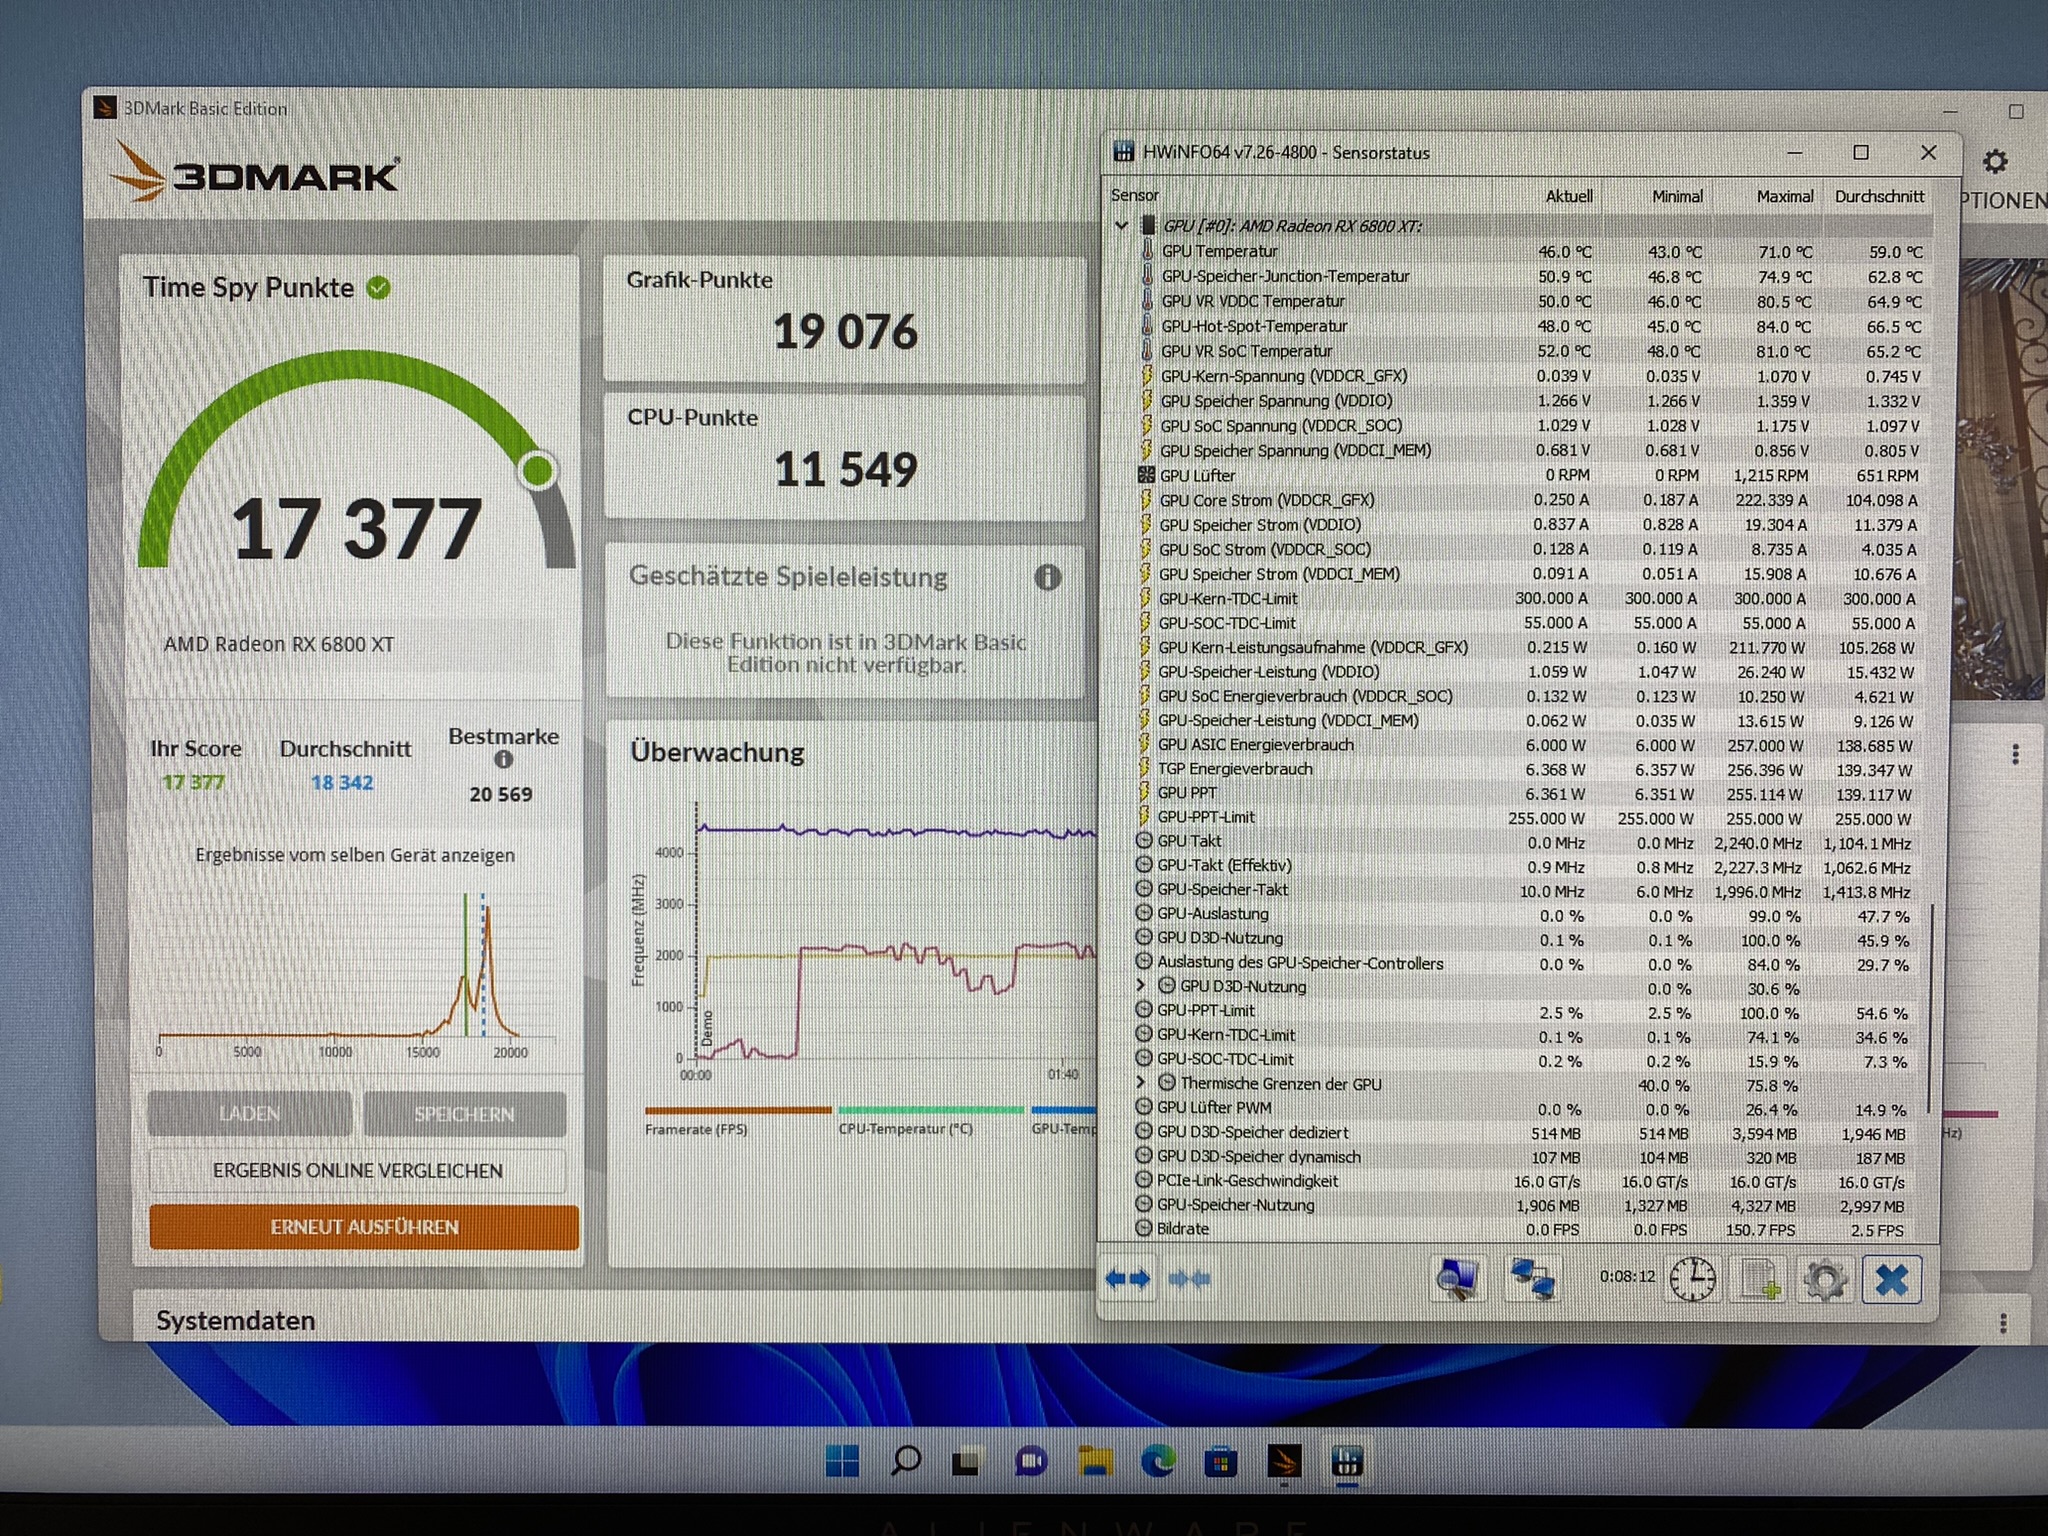The width and height of the screenshot is (2048, 1536).
Task: Start logging with the document plus icon
Action: tap(1759, 1279)
